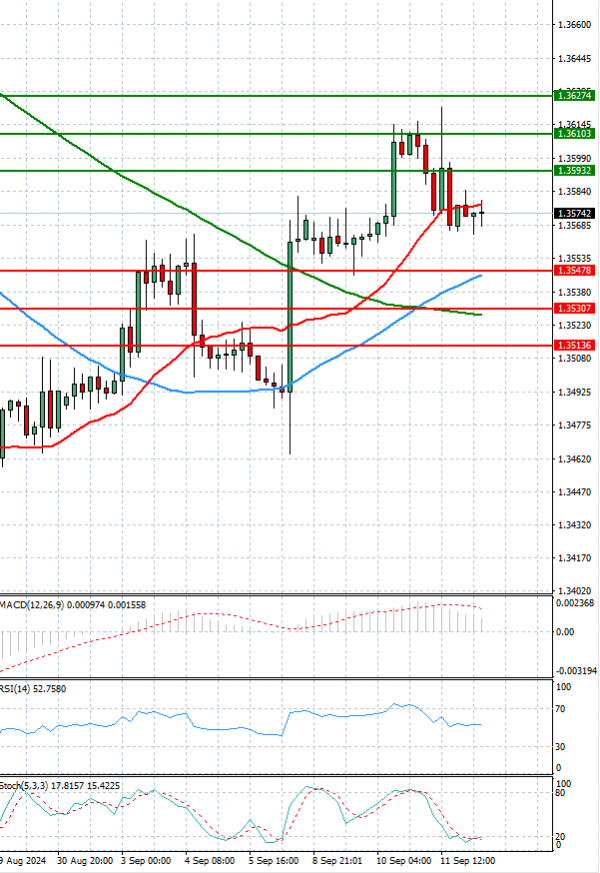Image resolution: width=600 pixels, height=873 pixels.
Task: Click the Stochastic 80 level label
Action: coord(560,793)
